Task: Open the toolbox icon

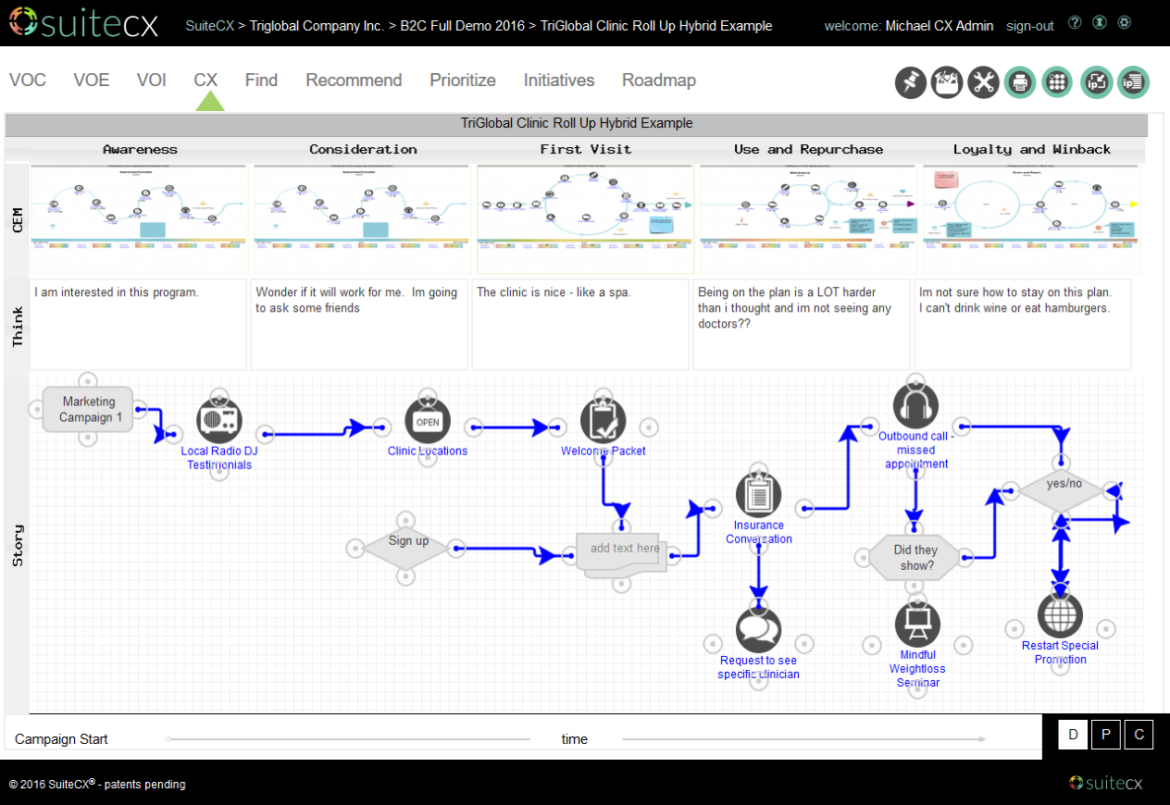Action: click(947, 82)
